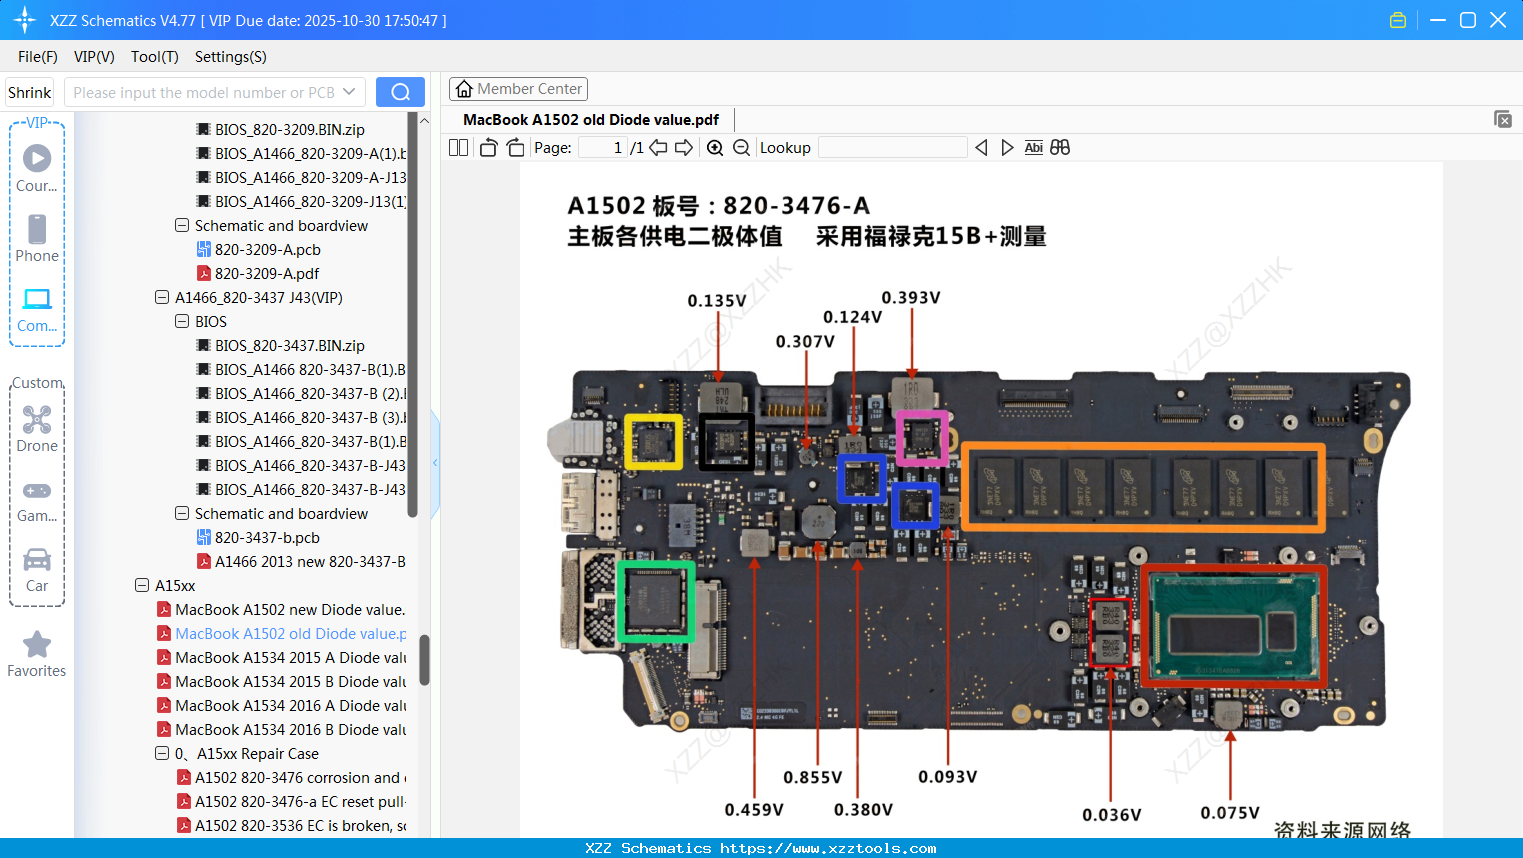The height and width of the screenshot is (858, 1523).
Task: Zoom out of the PDF
Action: point(741,148)
